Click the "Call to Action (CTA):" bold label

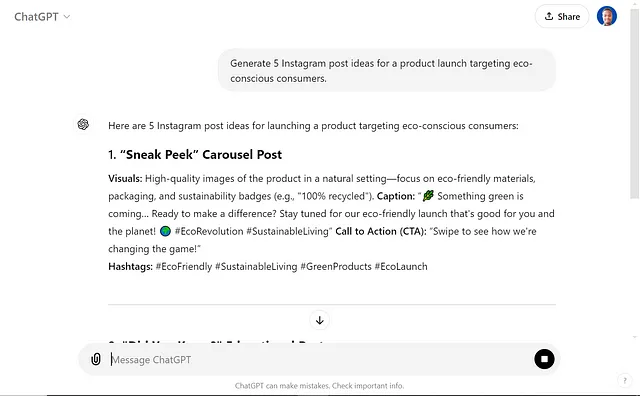pyautogui.click(x=381, y=231)
